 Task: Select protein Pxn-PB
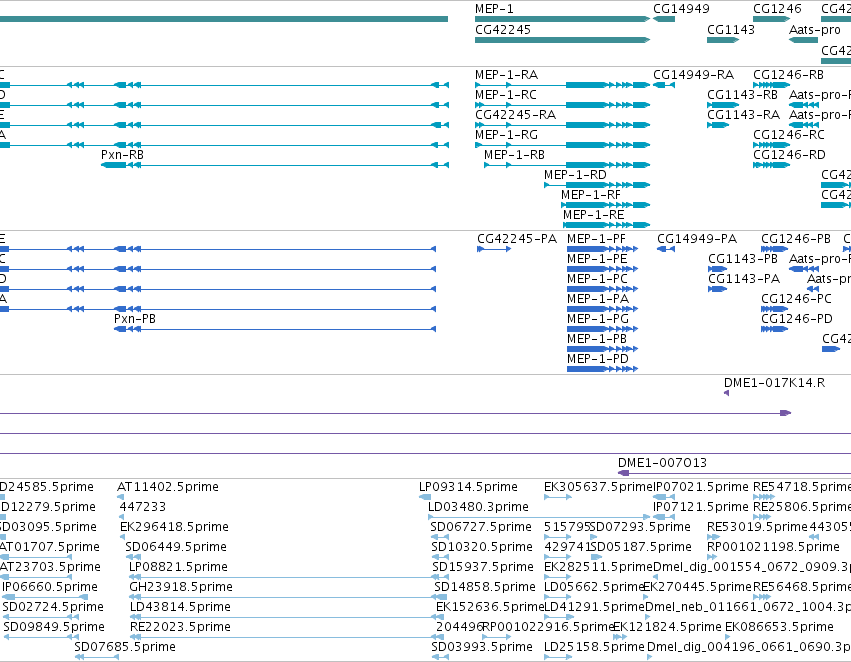tap(275, 329)
